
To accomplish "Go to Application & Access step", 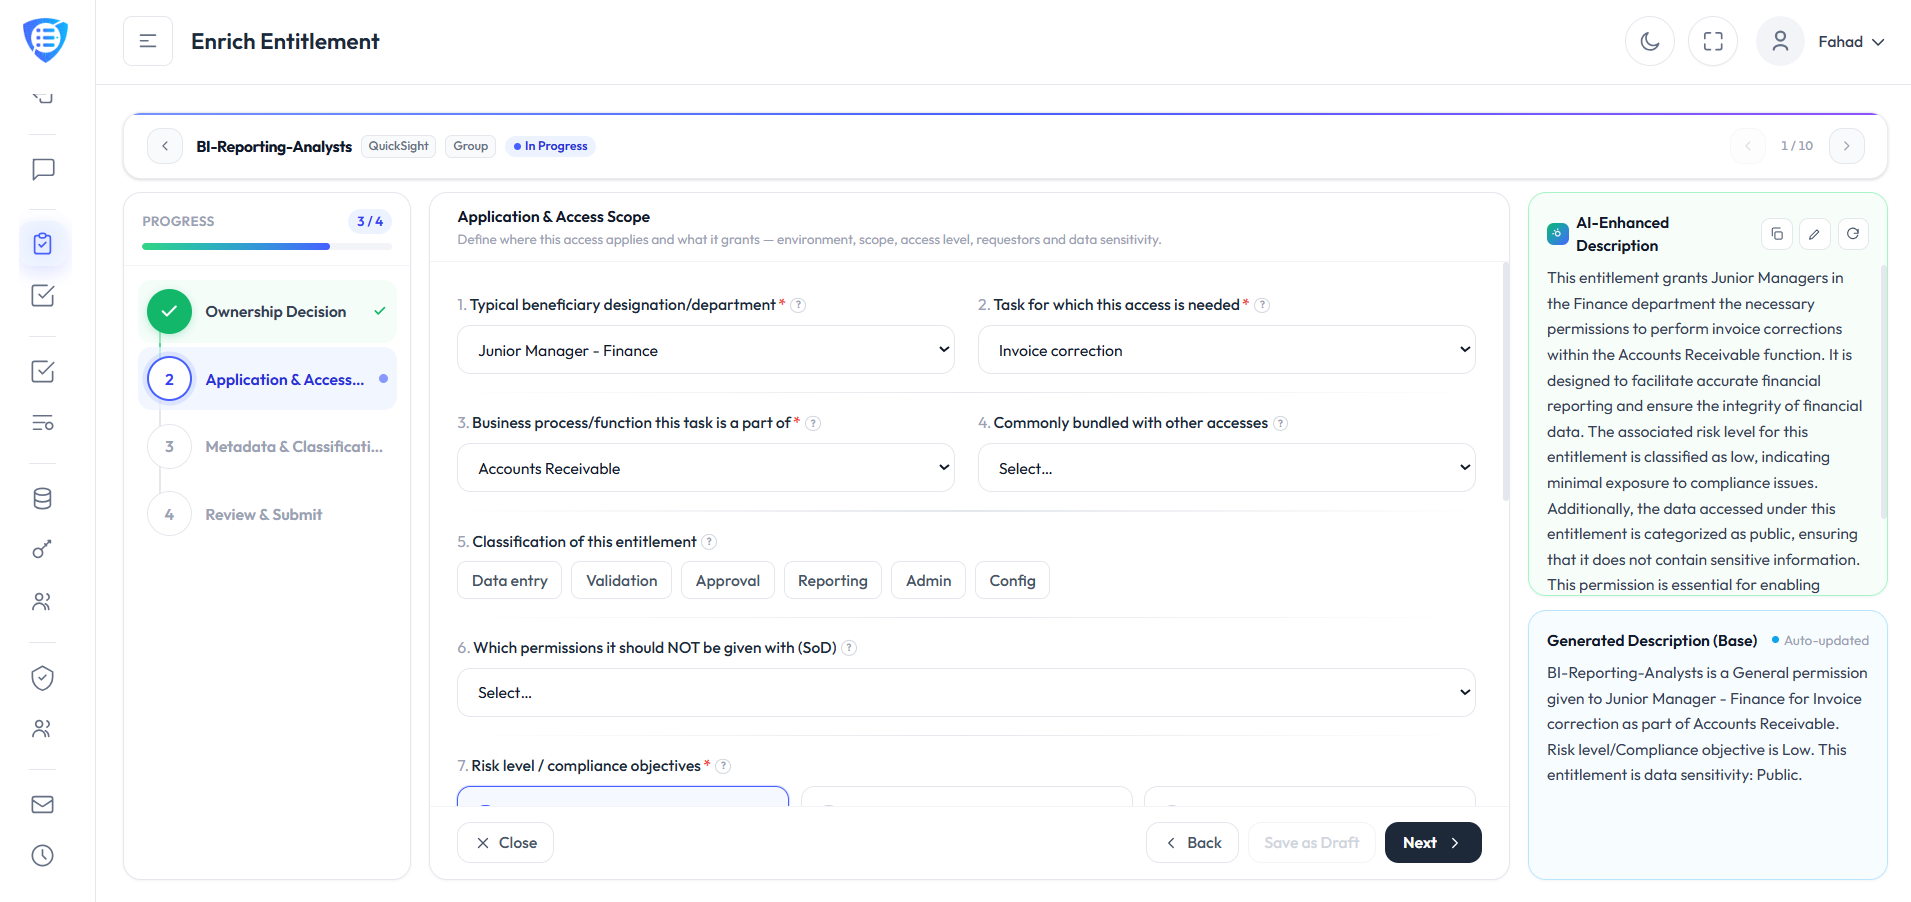I will [268, 379].
